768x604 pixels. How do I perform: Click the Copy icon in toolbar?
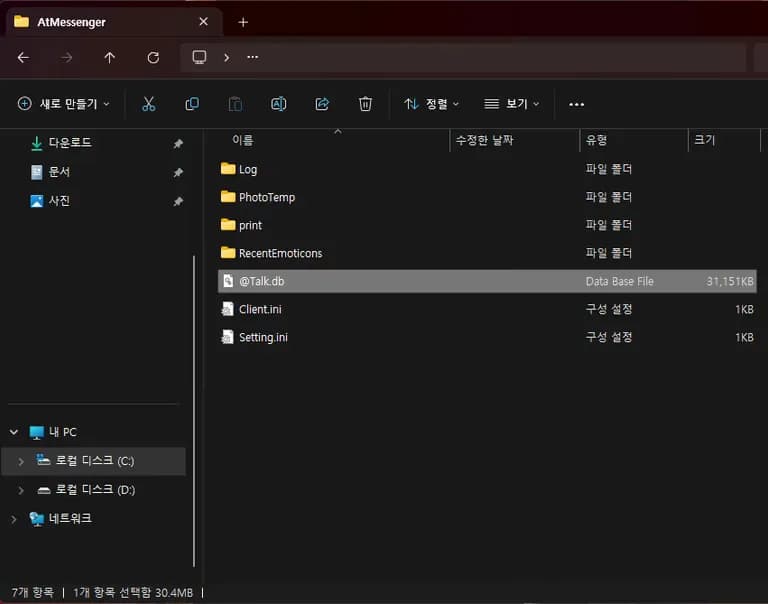point(192,104)
